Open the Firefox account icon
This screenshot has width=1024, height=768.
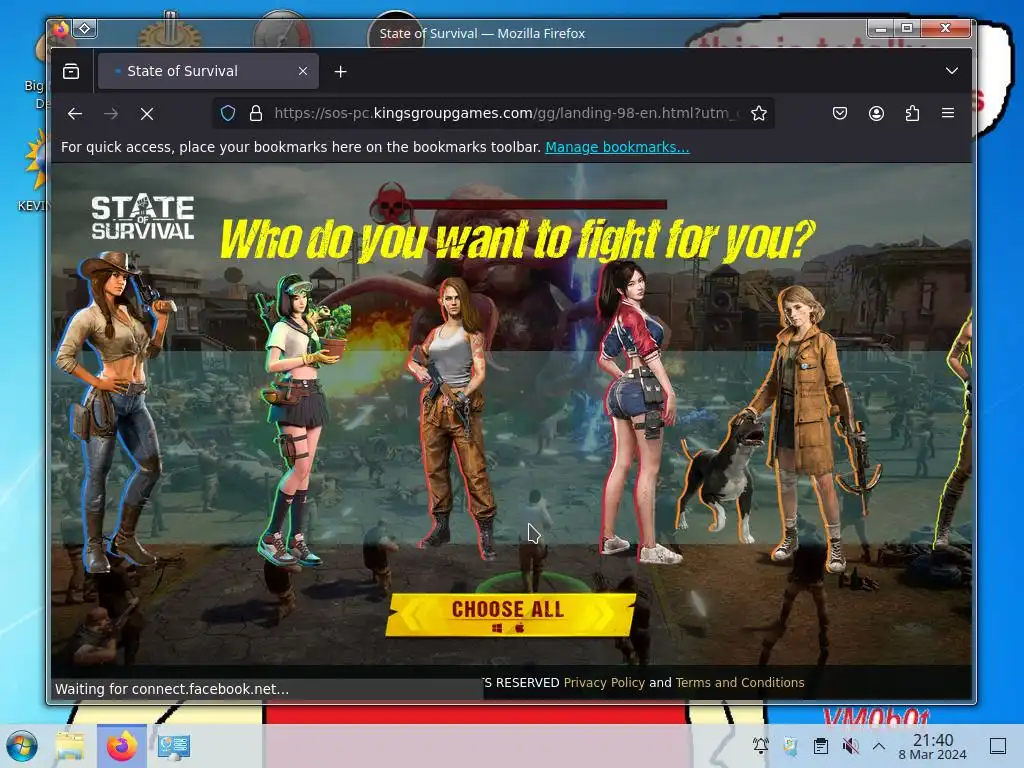pyautogui.click(x=876, y=114)
